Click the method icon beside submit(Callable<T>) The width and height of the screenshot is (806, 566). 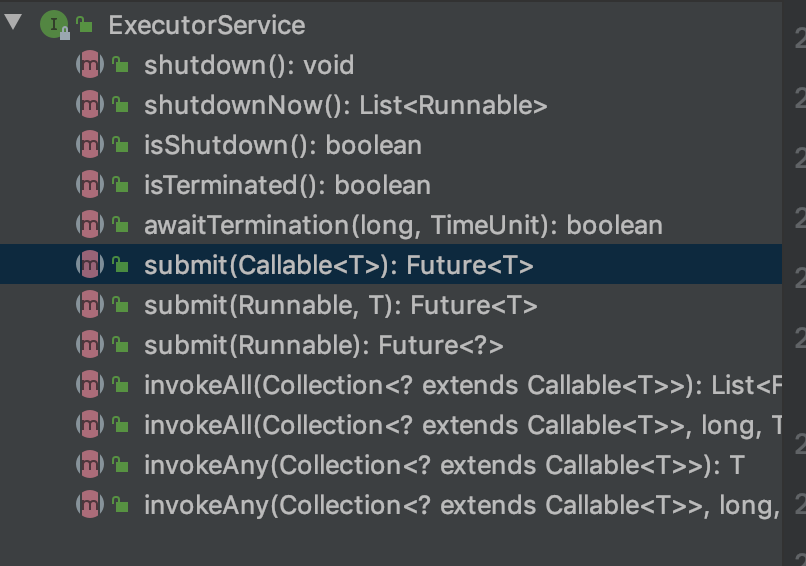pyautogui.click(x=89, y=266)
